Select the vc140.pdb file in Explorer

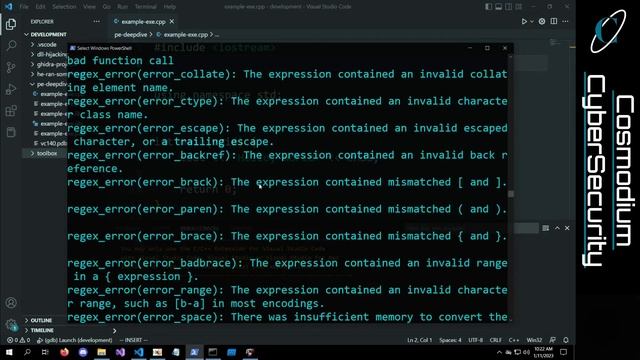(50, 143)
